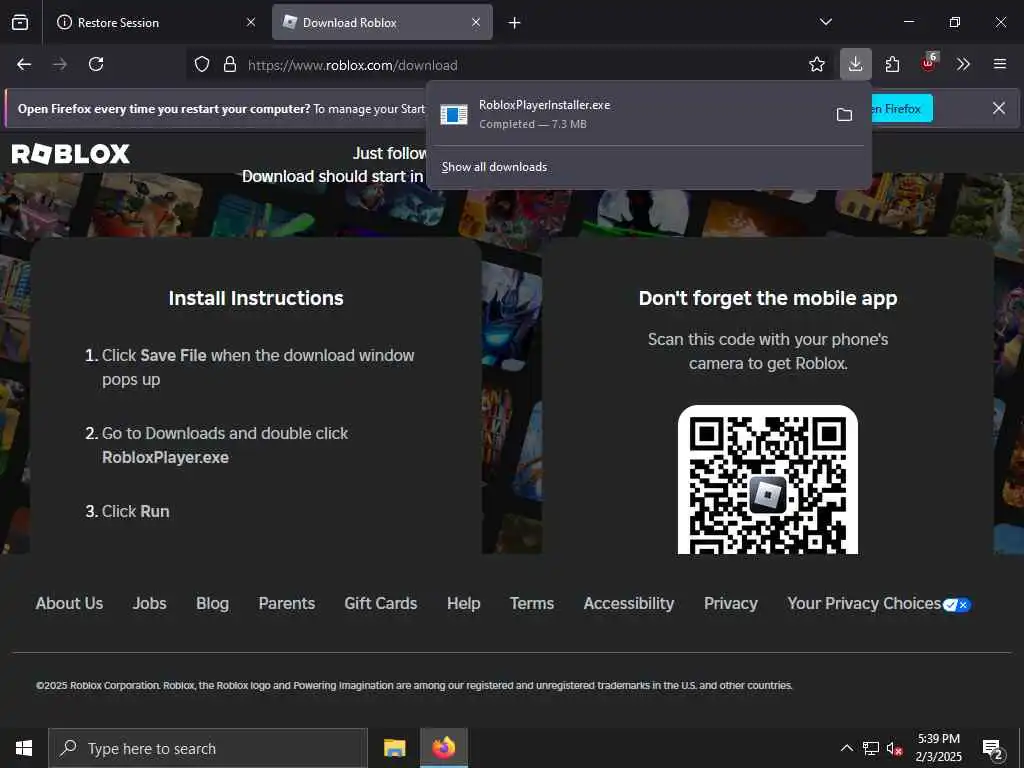1024x768 pixels.
Task: View site security padlock info
Action: [x=230, y=64]
